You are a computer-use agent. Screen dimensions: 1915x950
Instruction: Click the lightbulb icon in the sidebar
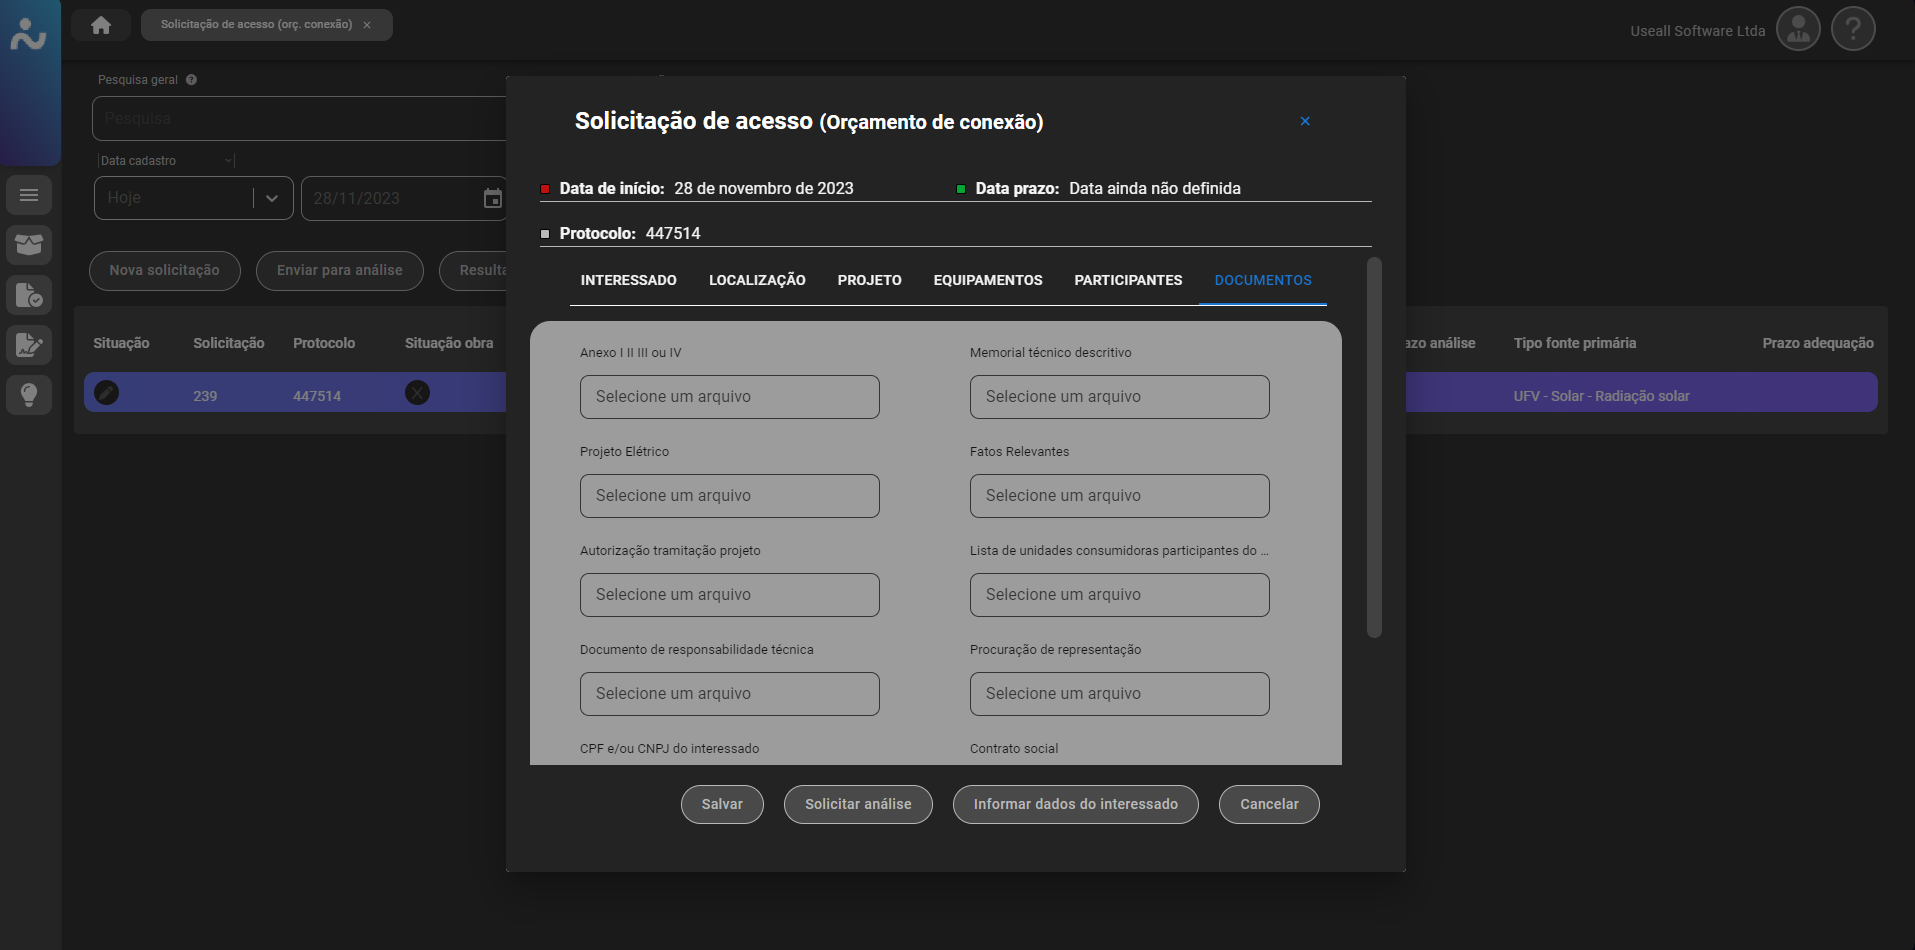point(29,394)
